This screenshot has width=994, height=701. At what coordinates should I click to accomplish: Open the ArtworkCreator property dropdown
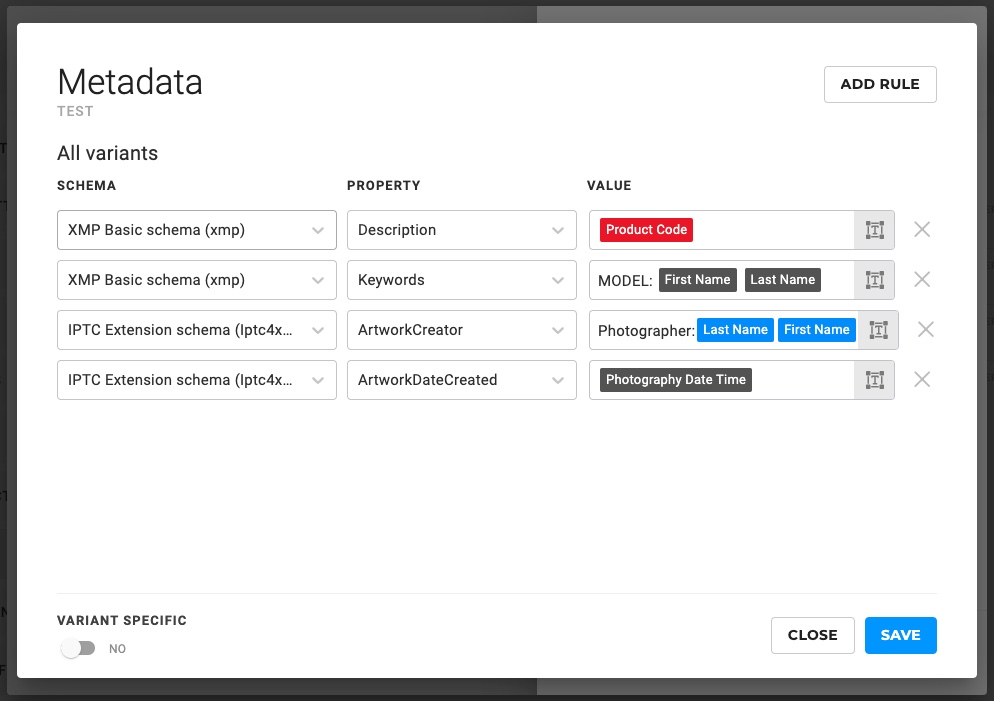[461, 330]
